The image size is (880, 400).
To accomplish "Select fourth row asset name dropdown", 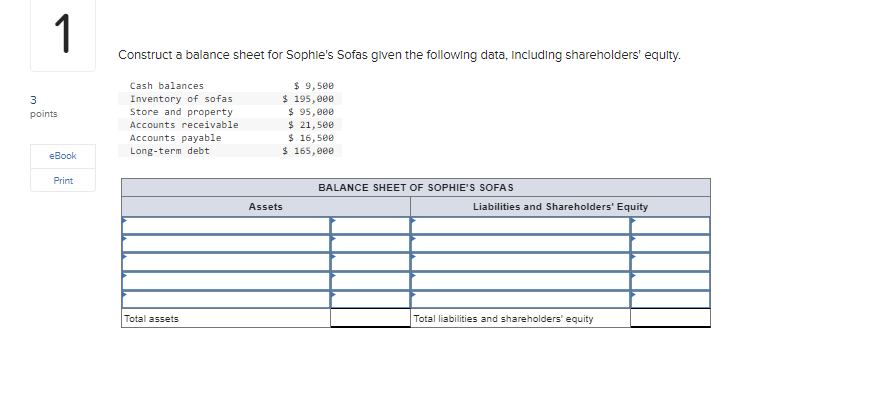I will pos(226,281).
